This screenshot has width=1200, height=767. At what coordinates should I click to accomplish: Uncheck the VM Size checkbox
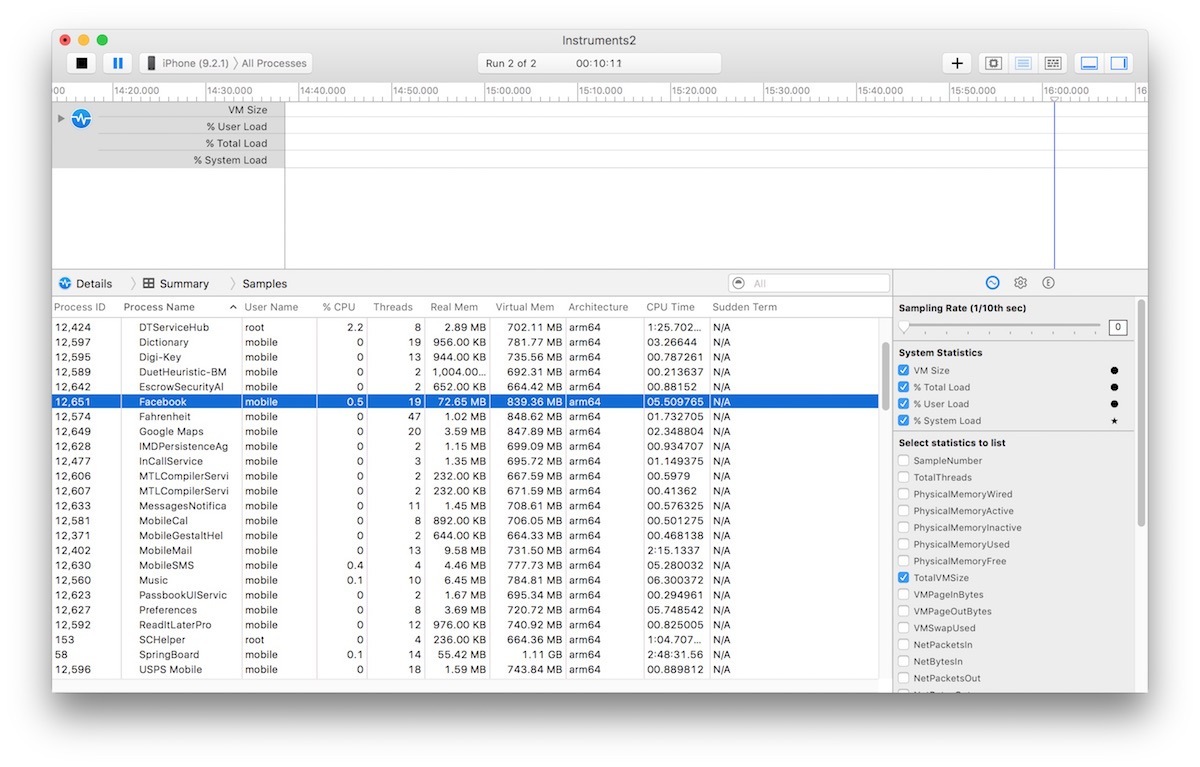pos(904,370)
